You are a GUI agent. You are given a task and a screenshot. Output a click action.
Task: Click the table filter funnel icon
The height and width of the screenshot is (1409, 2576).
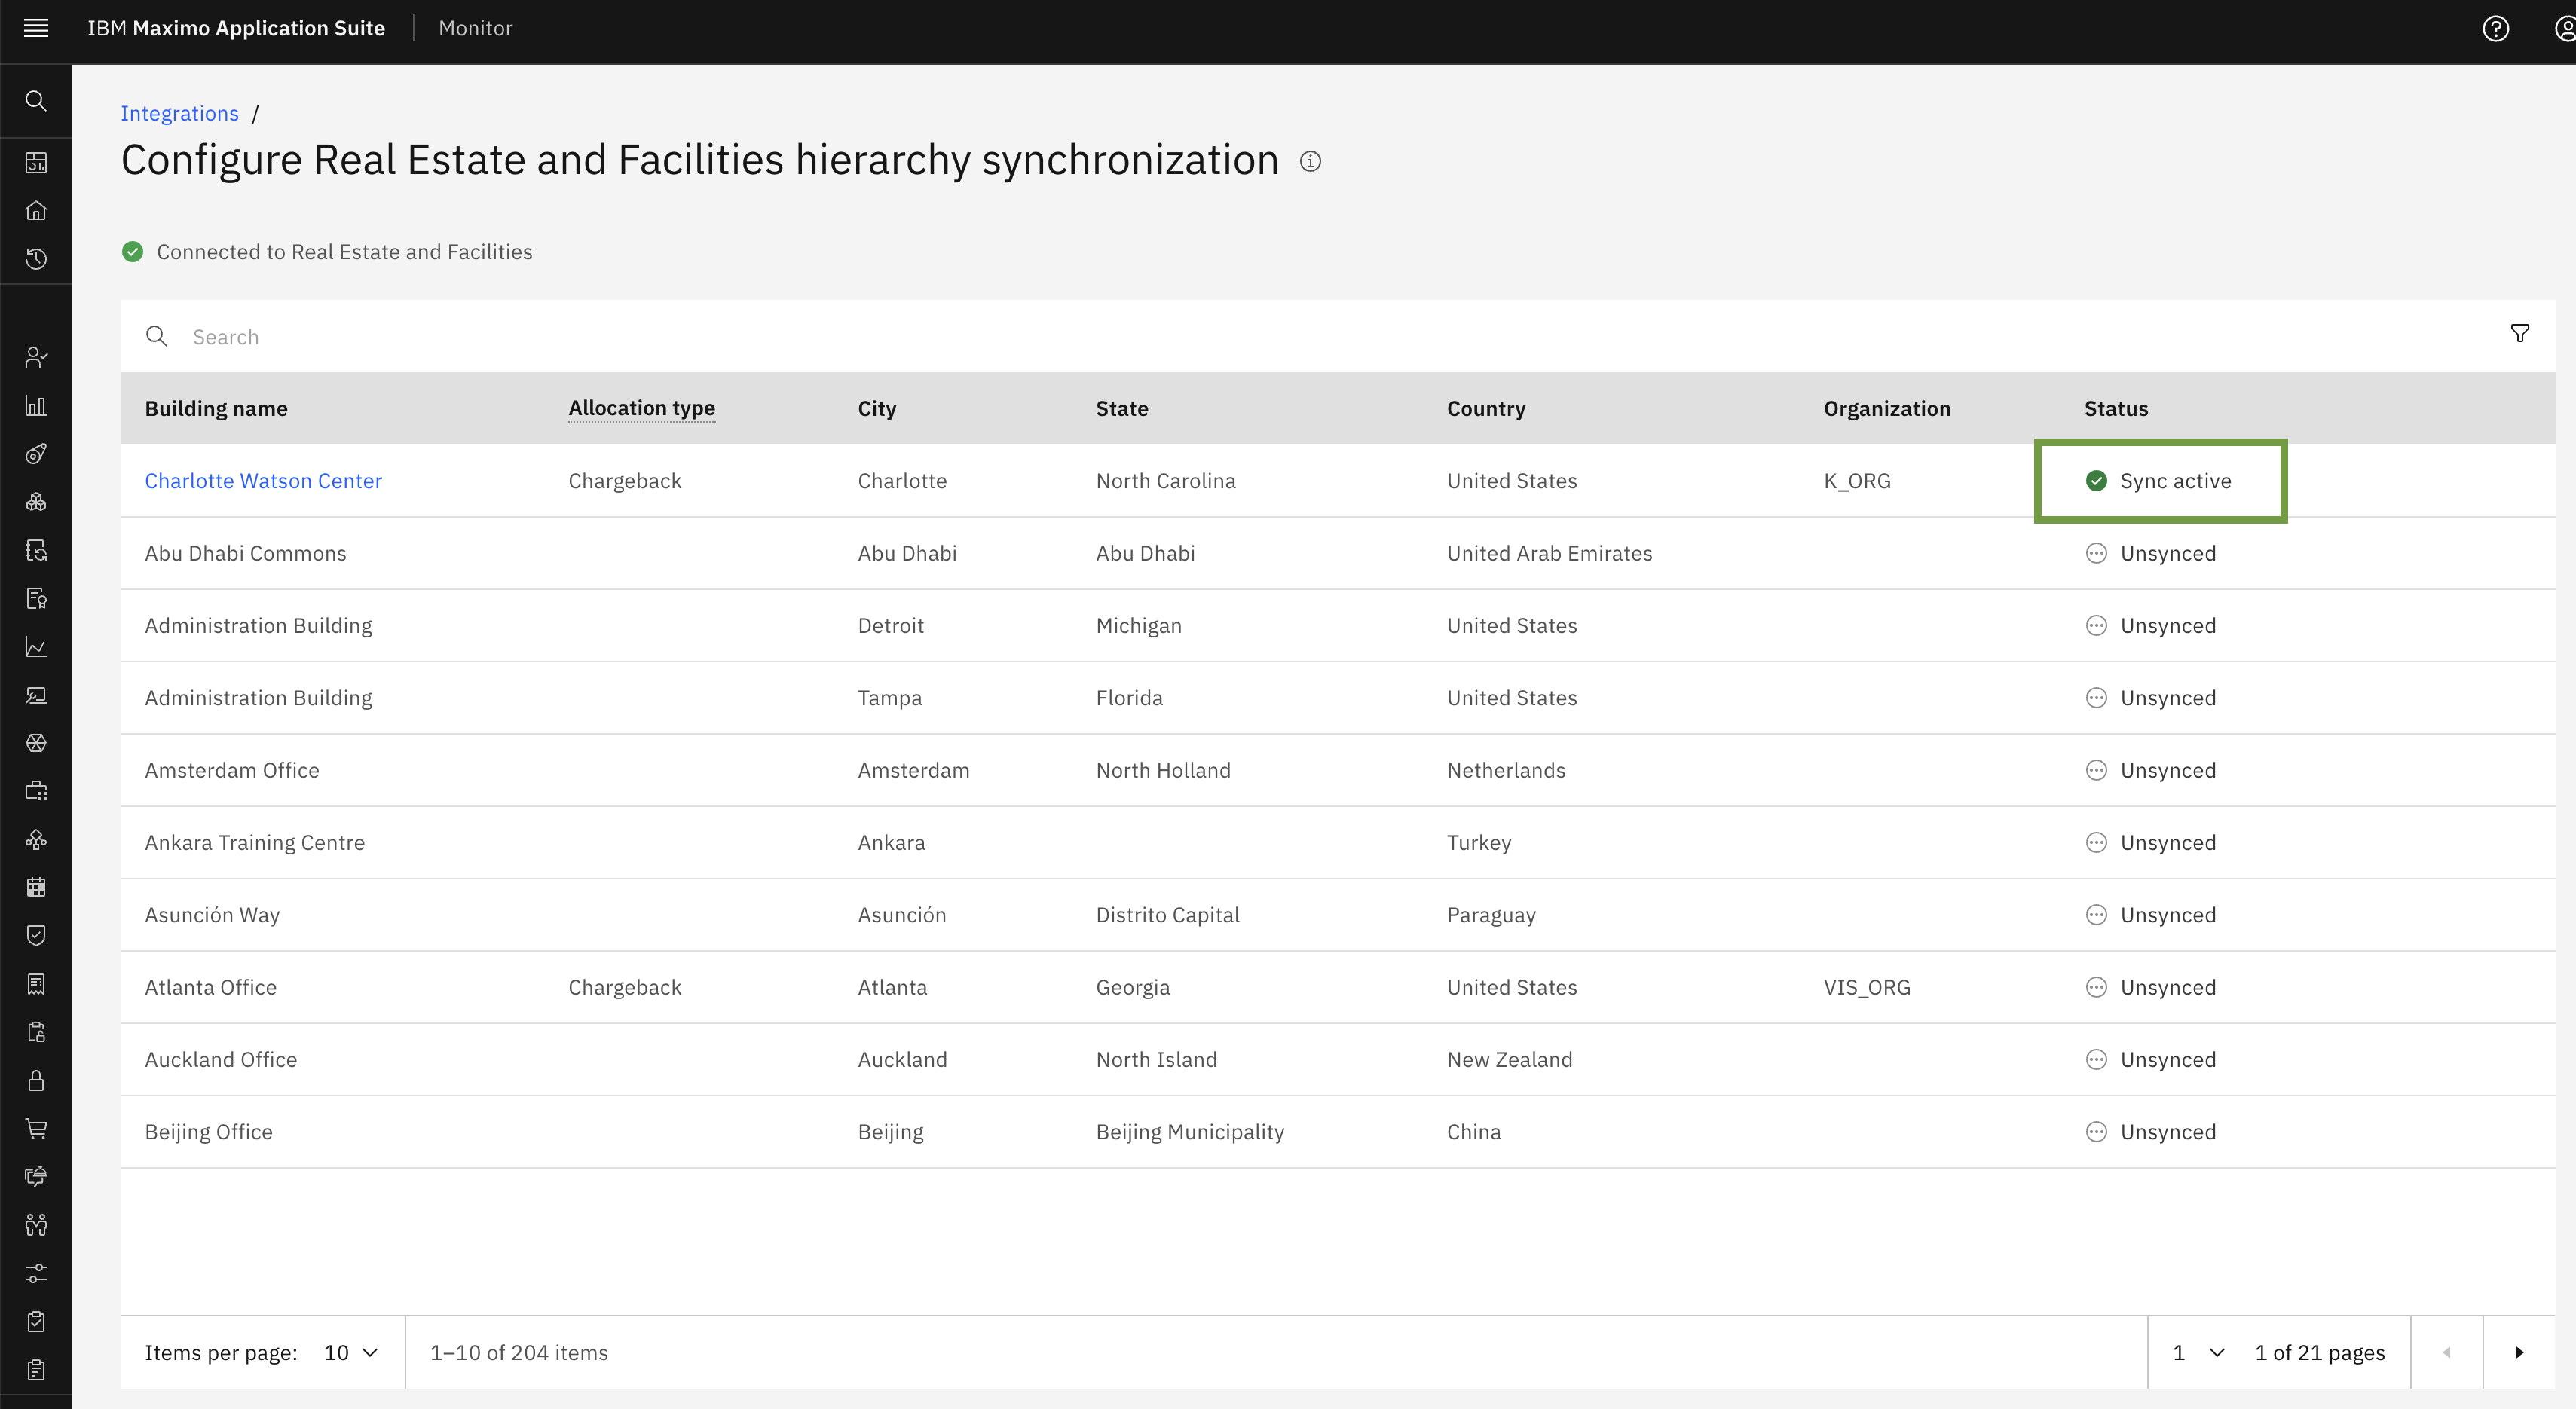2520,333
